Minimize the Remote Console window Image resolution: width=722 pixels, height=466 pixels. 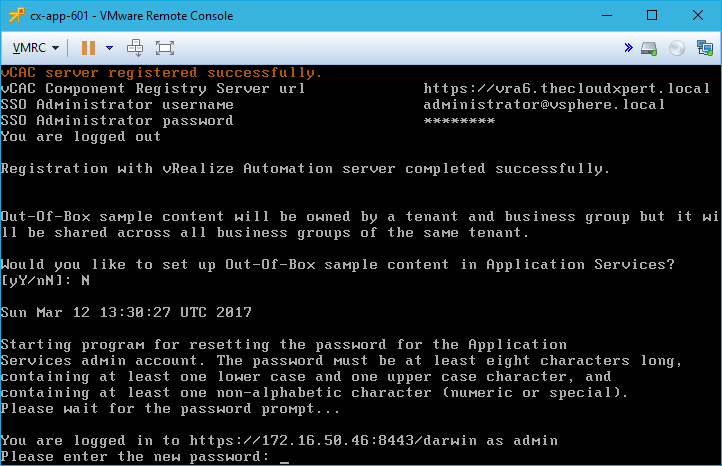coord(607,15)
